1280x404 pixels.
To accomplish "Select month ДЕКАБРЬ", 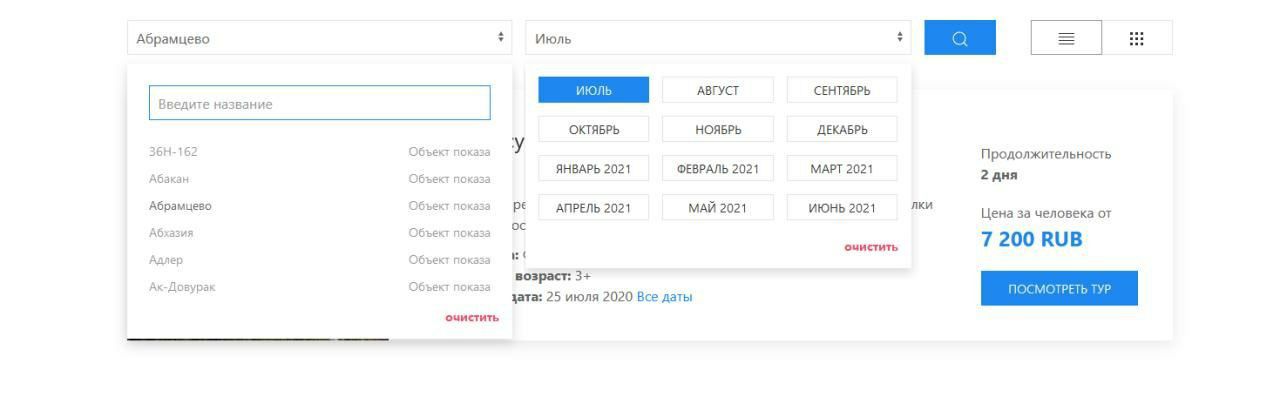I will pos(842,129).
